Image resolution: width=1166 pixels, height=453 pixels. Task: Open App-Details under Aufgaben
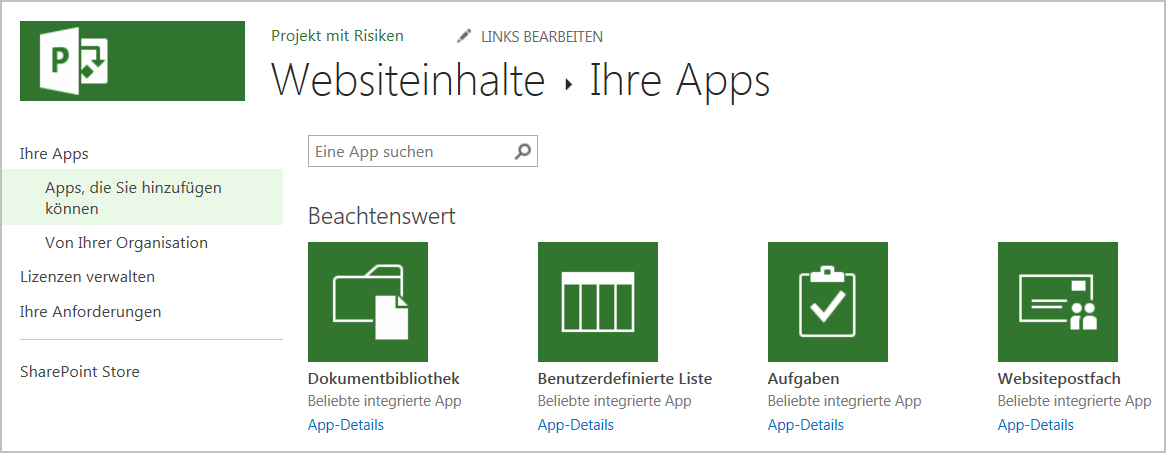[x=806, y=425]
